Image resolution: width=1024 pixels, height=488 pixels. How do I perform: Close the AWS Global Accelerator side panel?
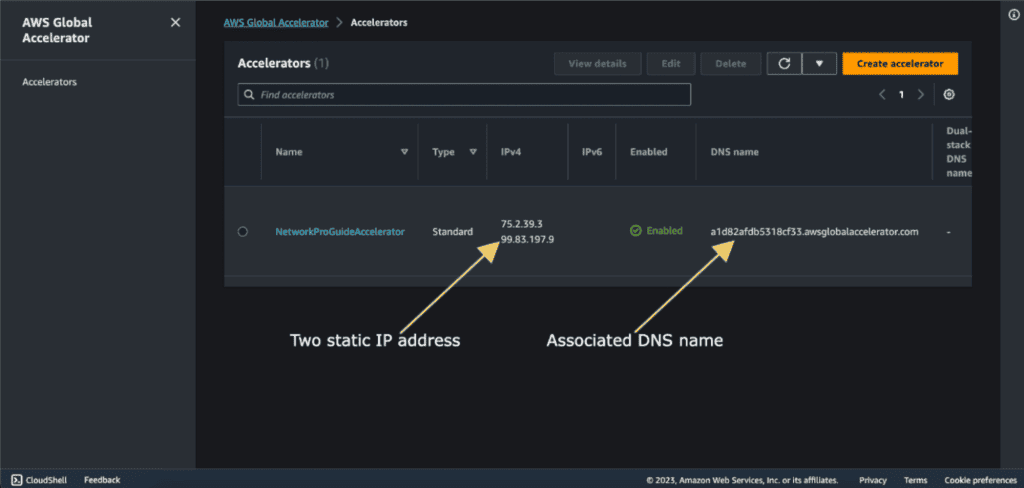(175, 23)
